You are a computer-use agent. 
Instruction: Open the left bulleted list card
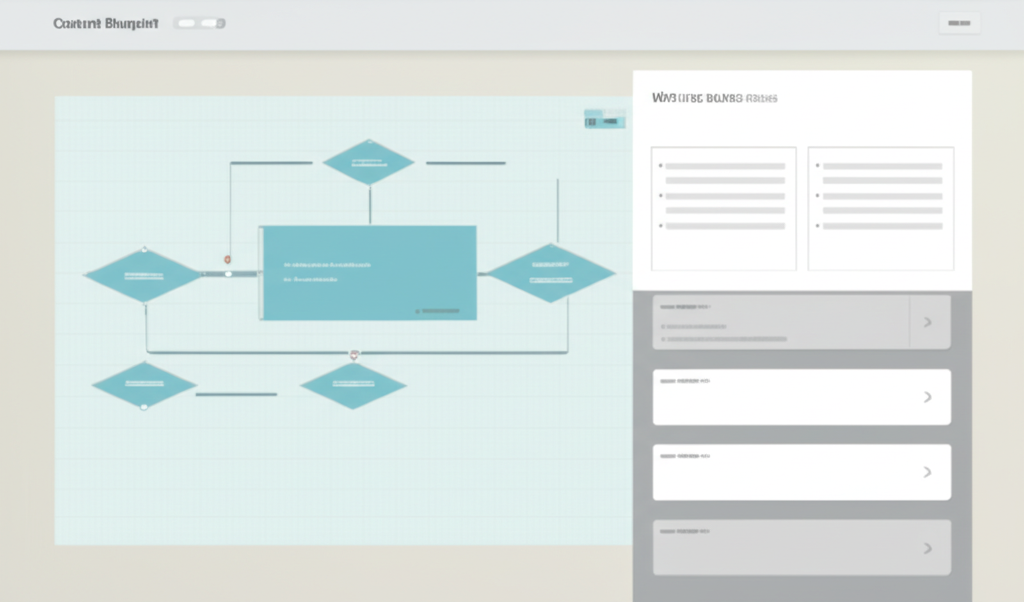click(723, 208)
